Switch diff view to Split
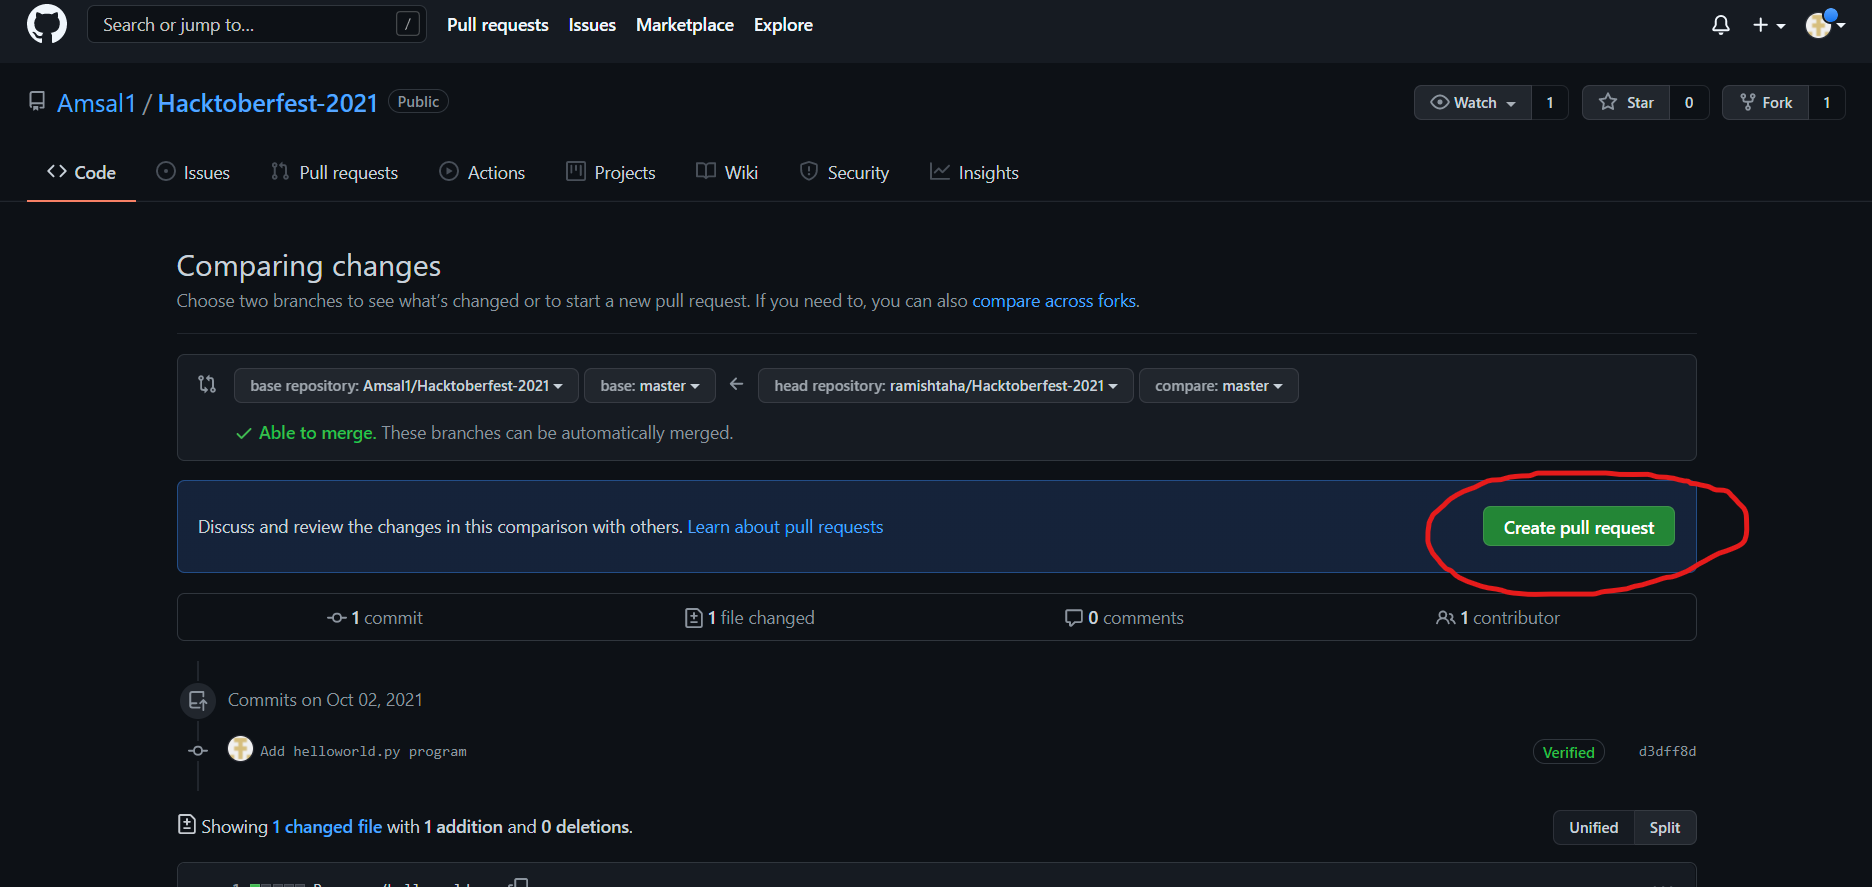The width and height of the screenshot is (1872, 887). tap(1665, 828)
